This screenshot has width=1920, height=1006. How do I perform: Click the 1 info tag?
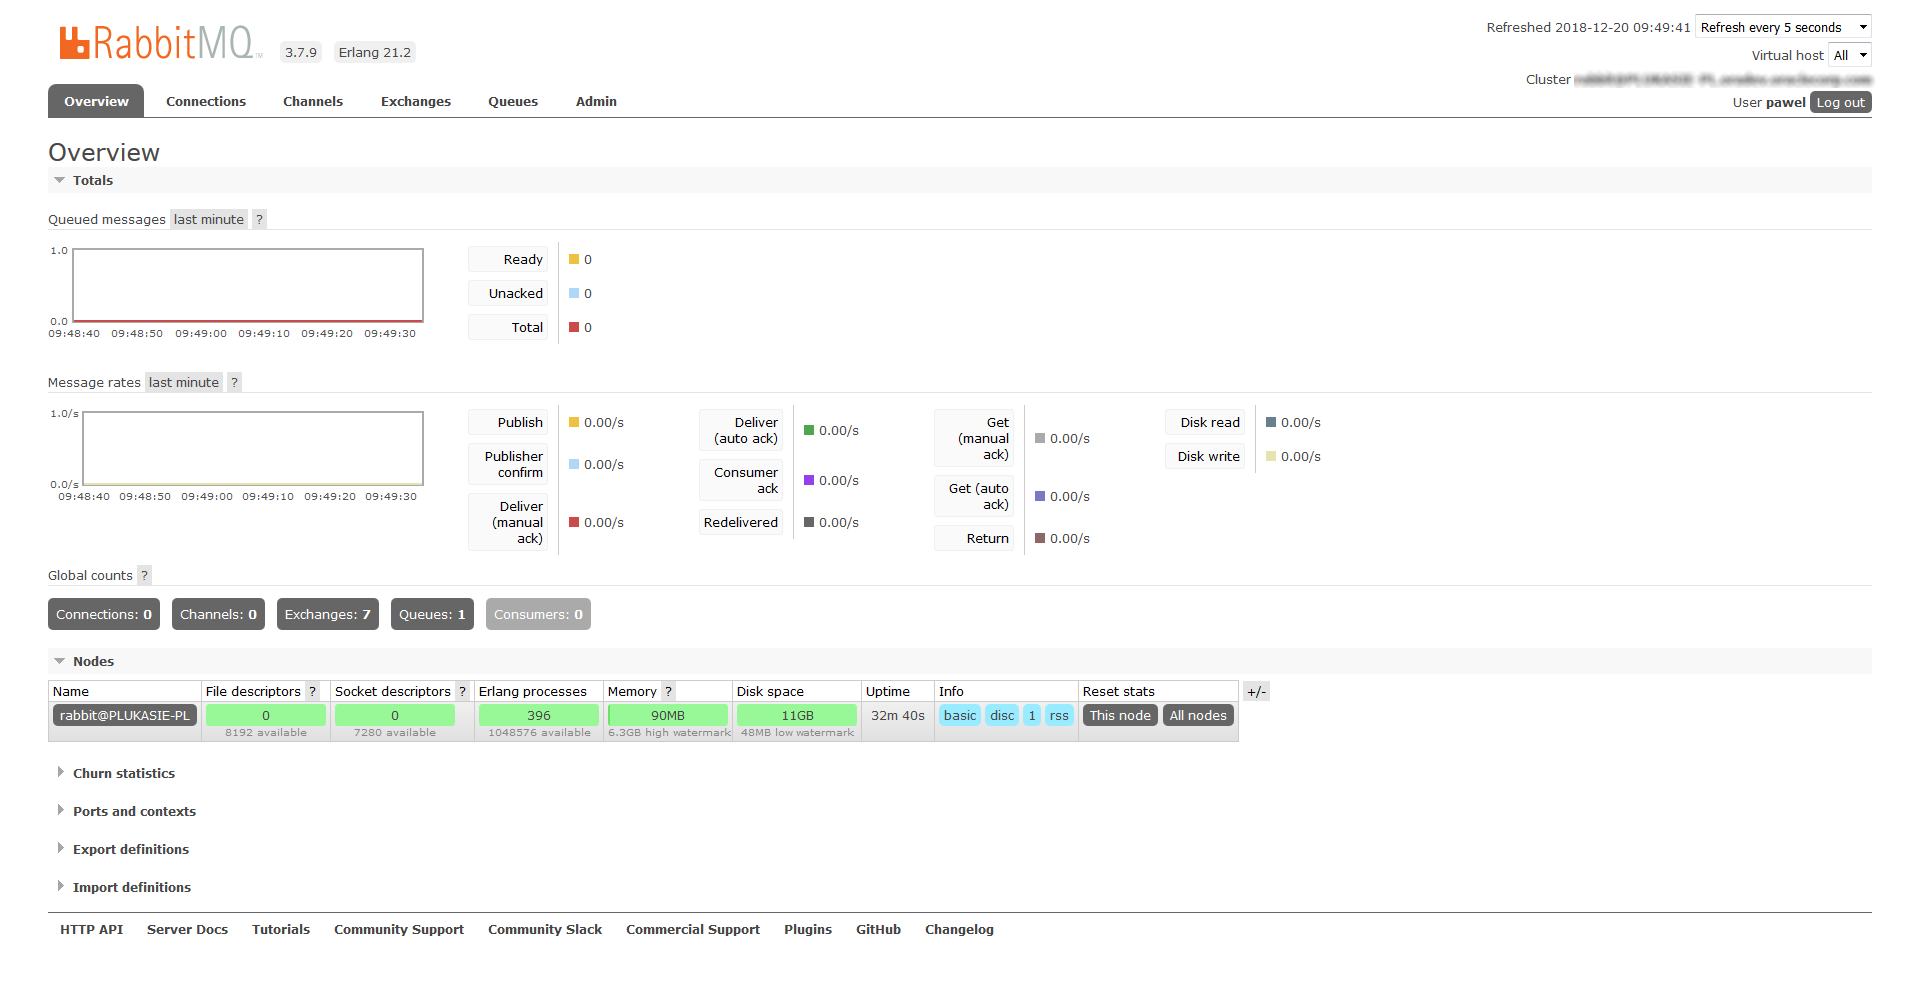coord(1032,715)
